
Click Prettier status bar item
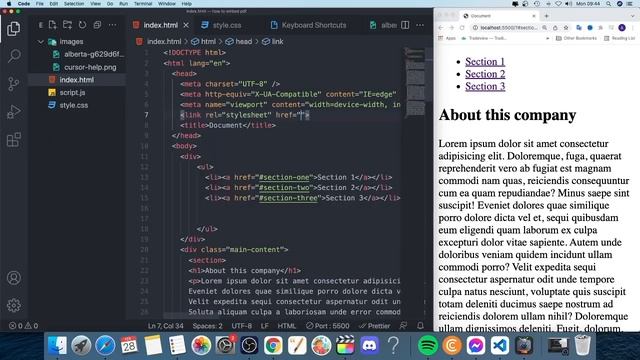click(375, 326)
